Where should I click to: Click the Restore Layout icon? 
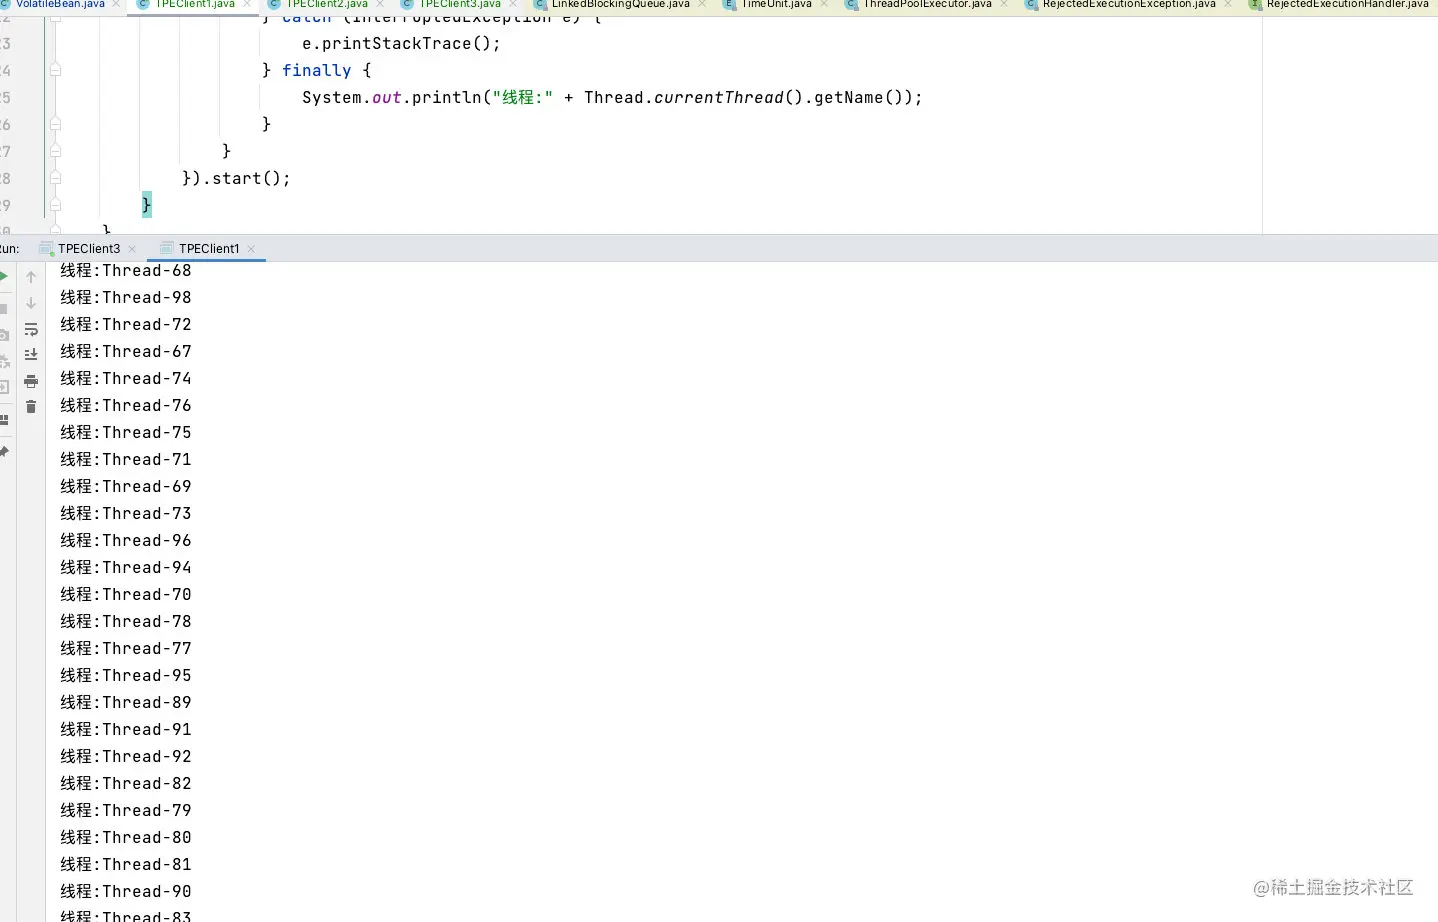tap(4, 420)
